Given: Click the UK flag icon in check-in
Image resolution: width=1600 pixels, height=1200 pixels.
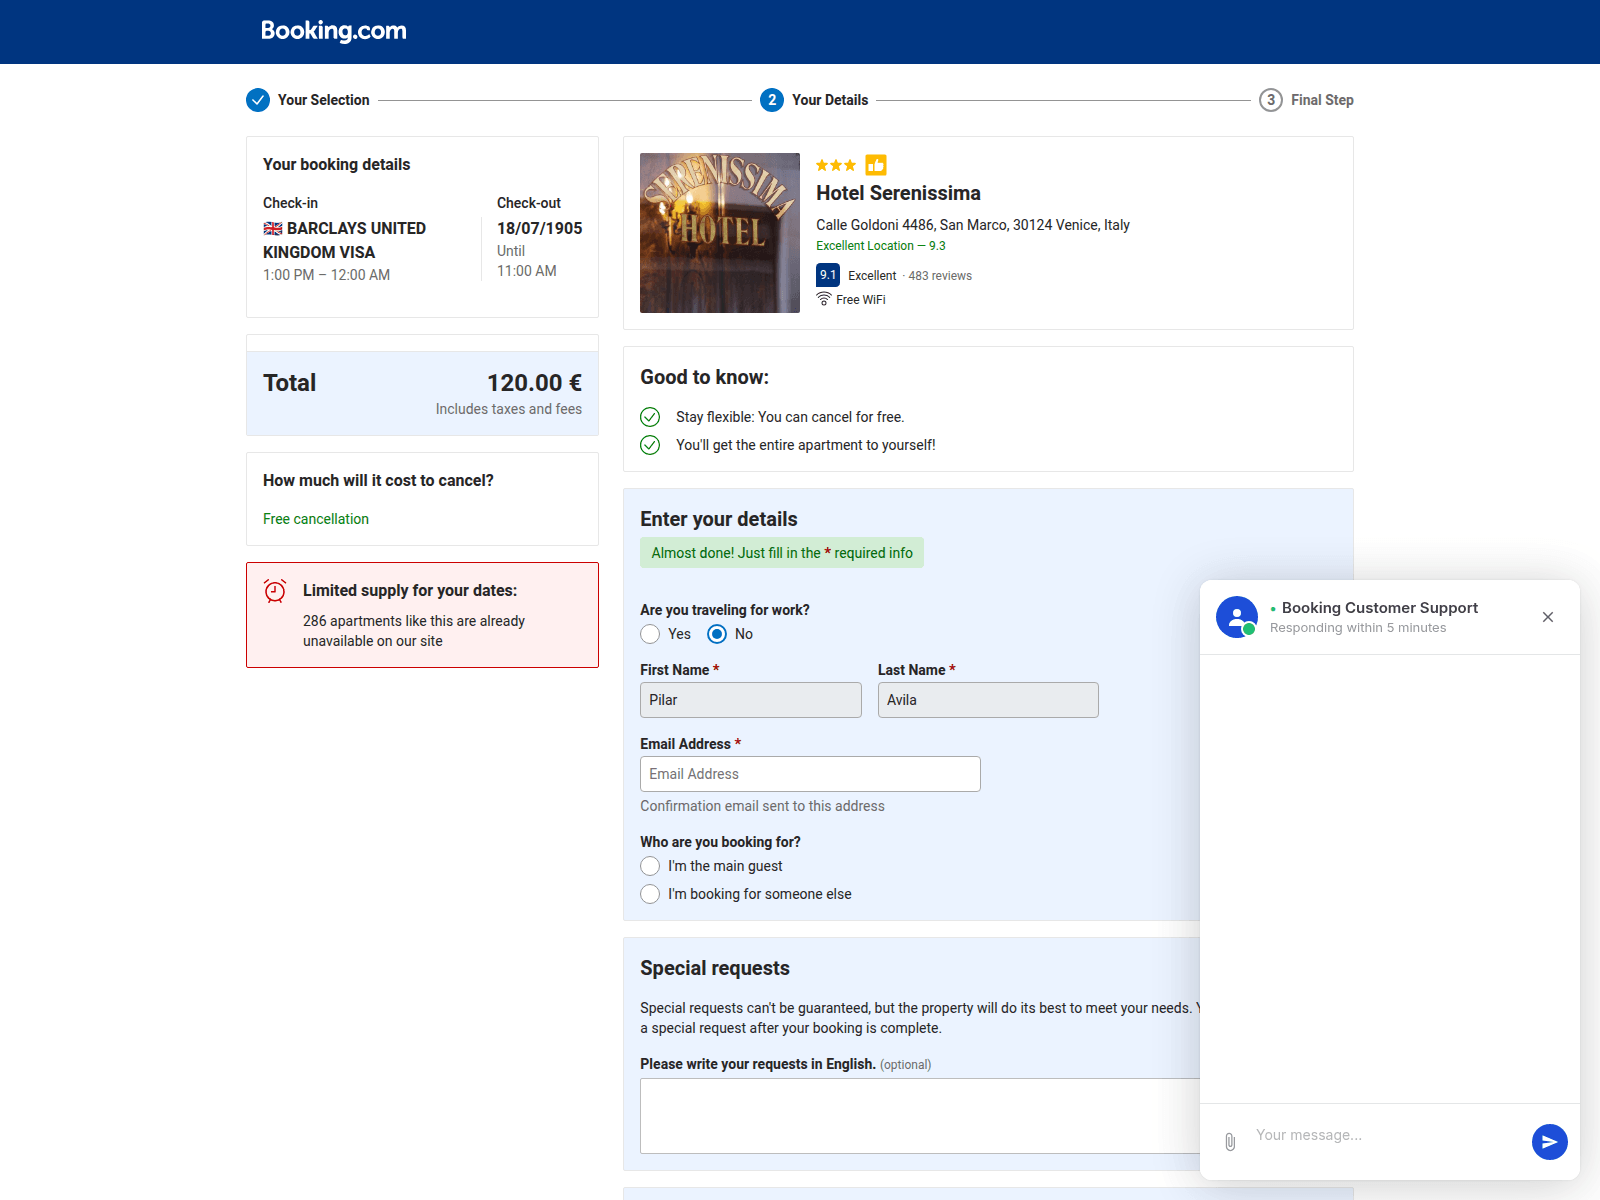Looking at the screenshot, I should click(x=273, y=228).
